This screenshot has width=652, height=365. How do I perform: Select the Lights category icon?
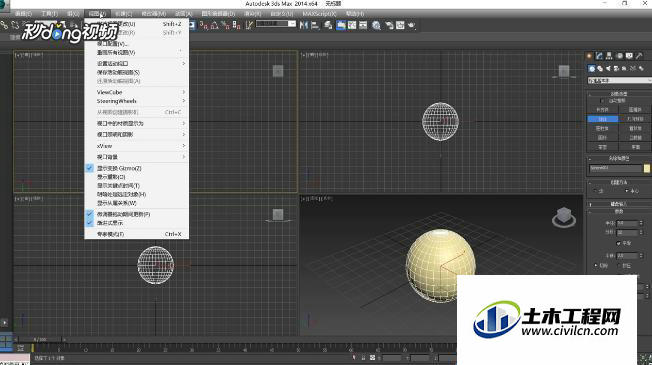click(608, 69)
